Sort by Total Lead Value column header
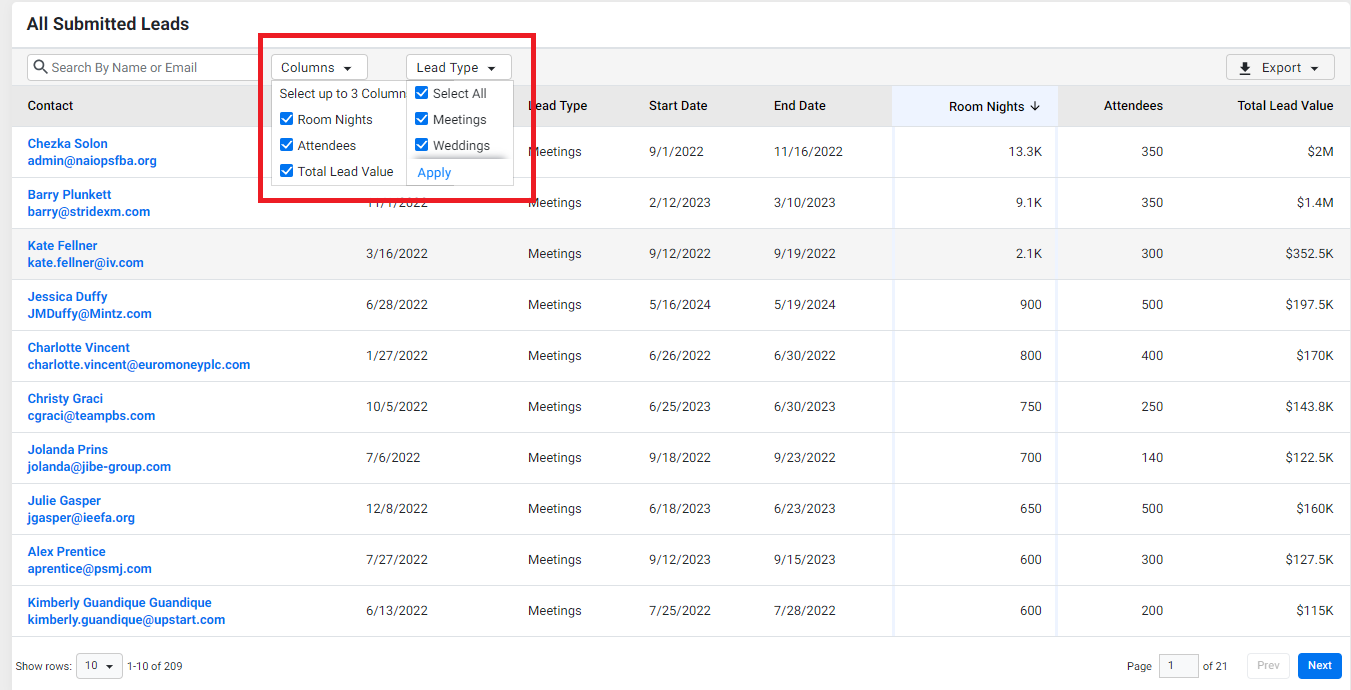The height and width of the screenshot is (690, 1351). (x=1285, y=106)
